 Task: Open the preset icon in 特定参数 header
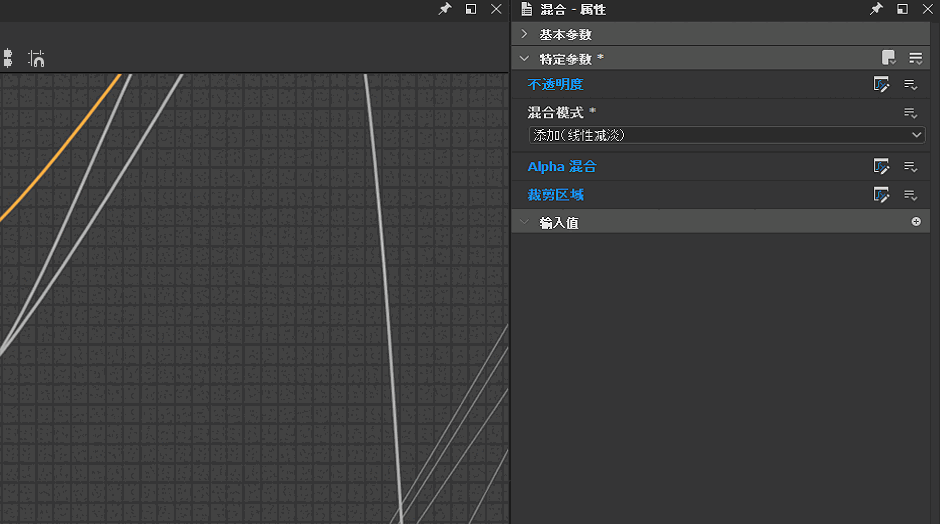click(x=888, y=58)
